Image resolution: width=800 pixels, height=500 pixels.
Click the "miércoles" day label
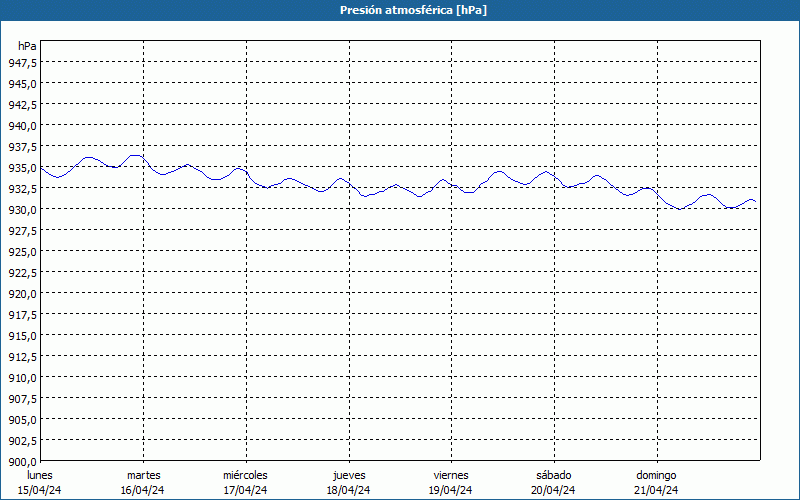click(x=245, y=474)
